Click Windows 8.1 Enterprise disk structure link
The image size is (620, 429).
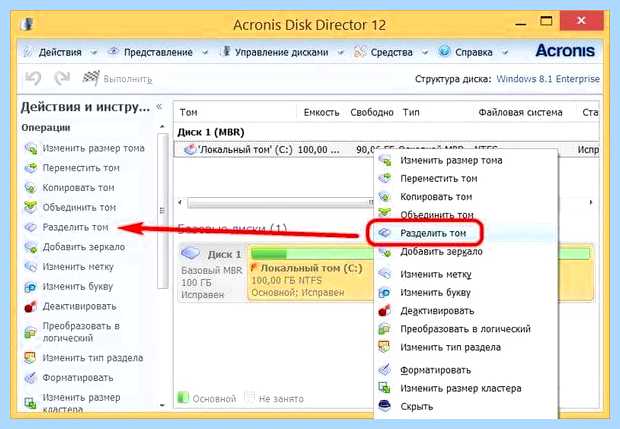click(x=548, y=79)
